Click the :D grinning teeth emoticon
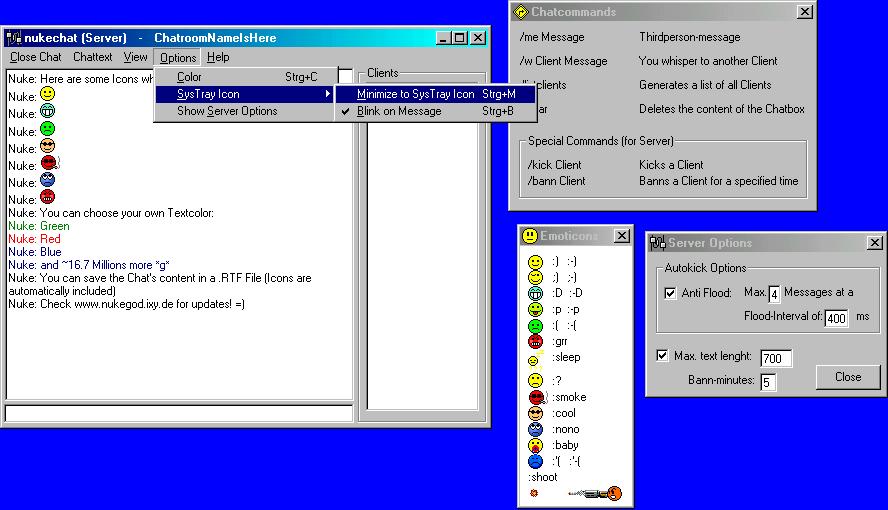The width and height of the screenshot is (888, 510). (x=535, y=293)
